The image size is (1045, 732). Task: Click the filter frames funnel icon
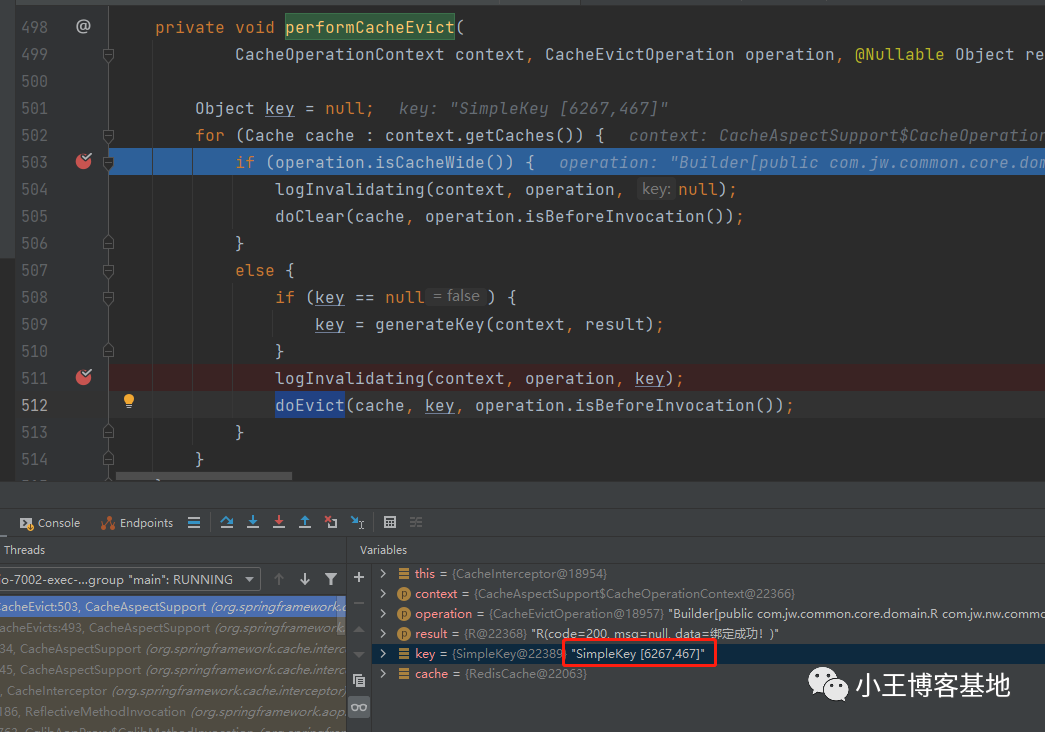(331, 579)
